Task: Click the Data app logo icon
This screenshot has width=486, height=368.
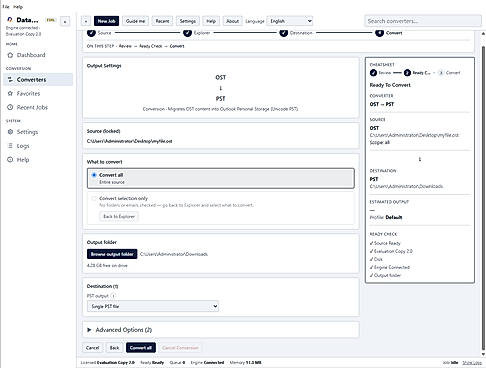Action: 10,20
